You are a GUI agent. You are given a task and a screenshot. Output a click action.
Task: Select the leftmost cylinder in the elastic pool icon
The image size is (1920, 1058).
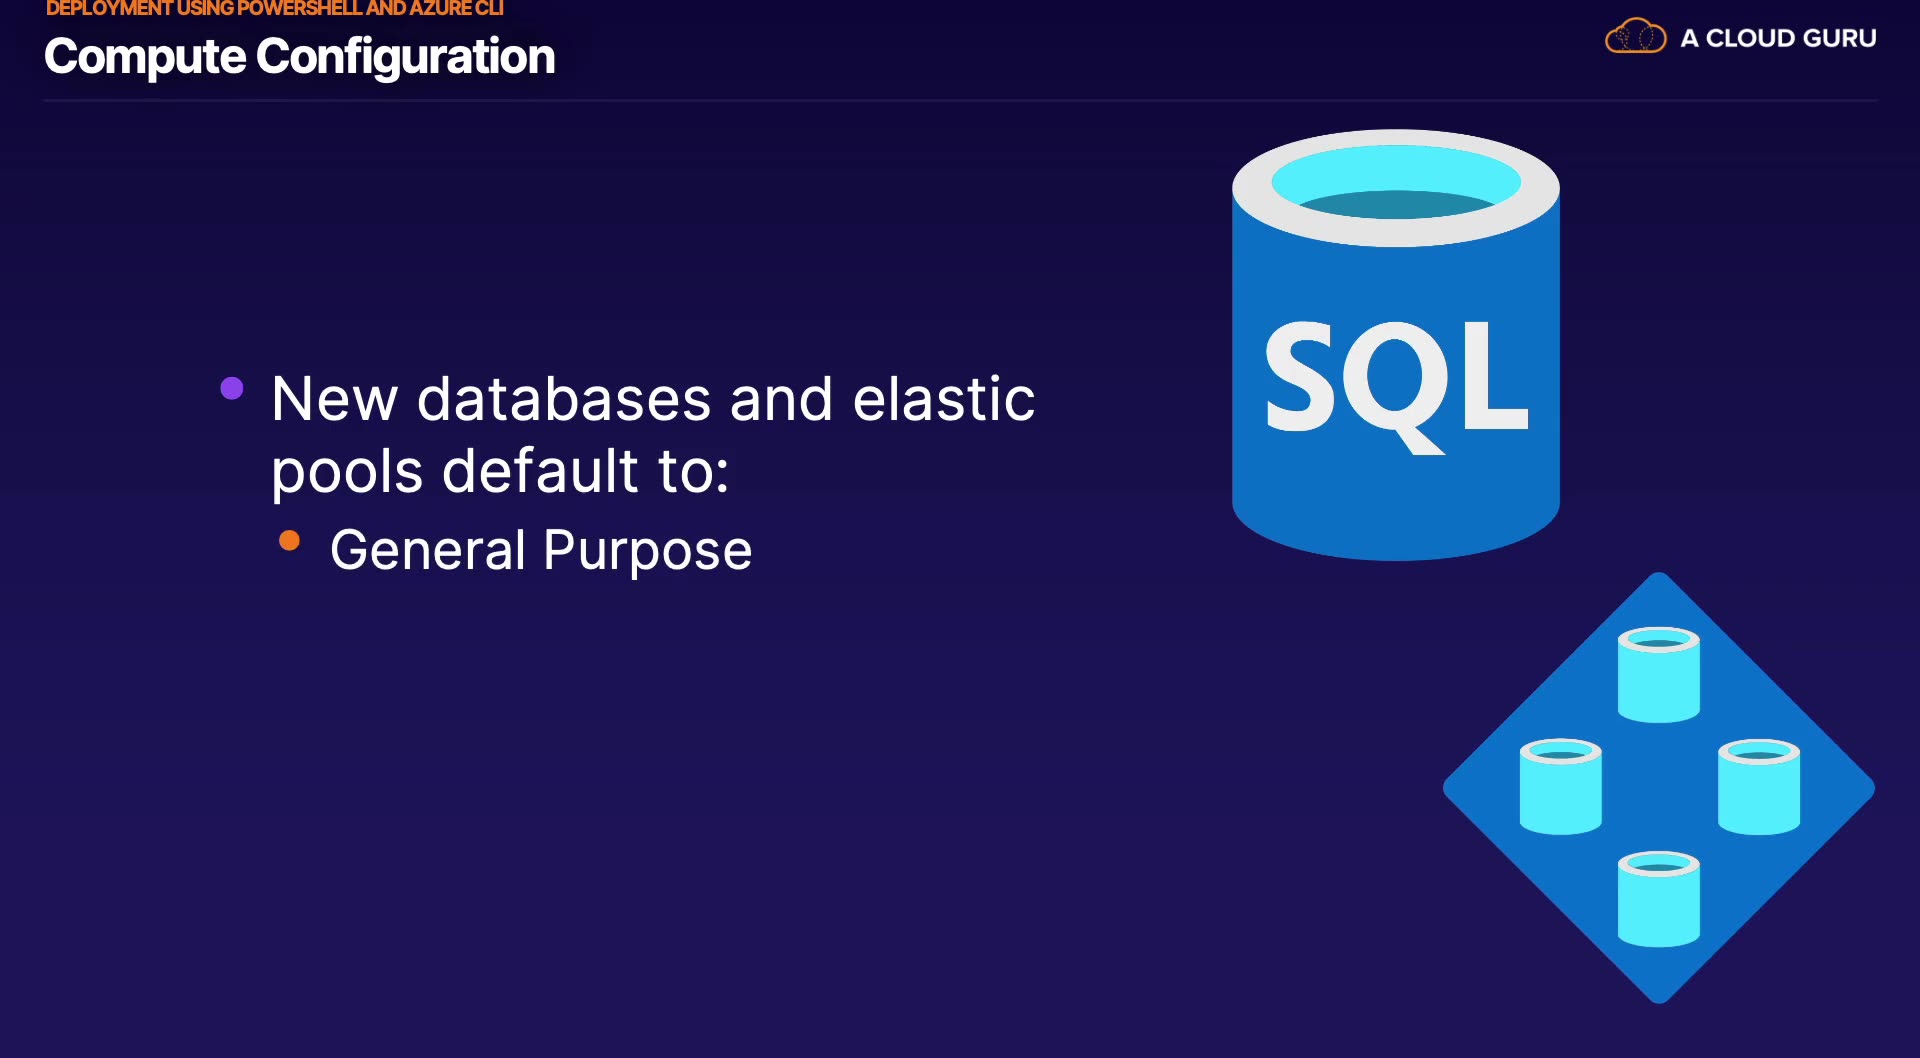1560,786
